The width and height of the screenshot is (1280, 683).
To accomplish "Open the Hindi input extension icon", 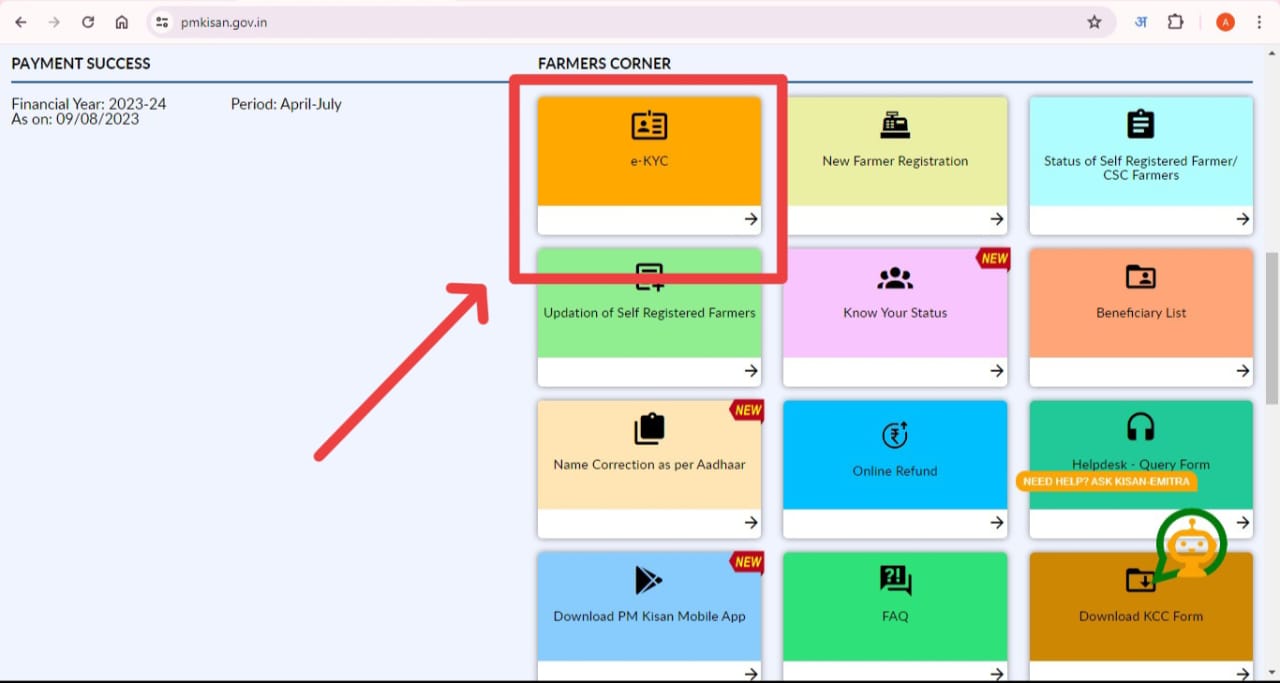I will tap(1140, 22).
